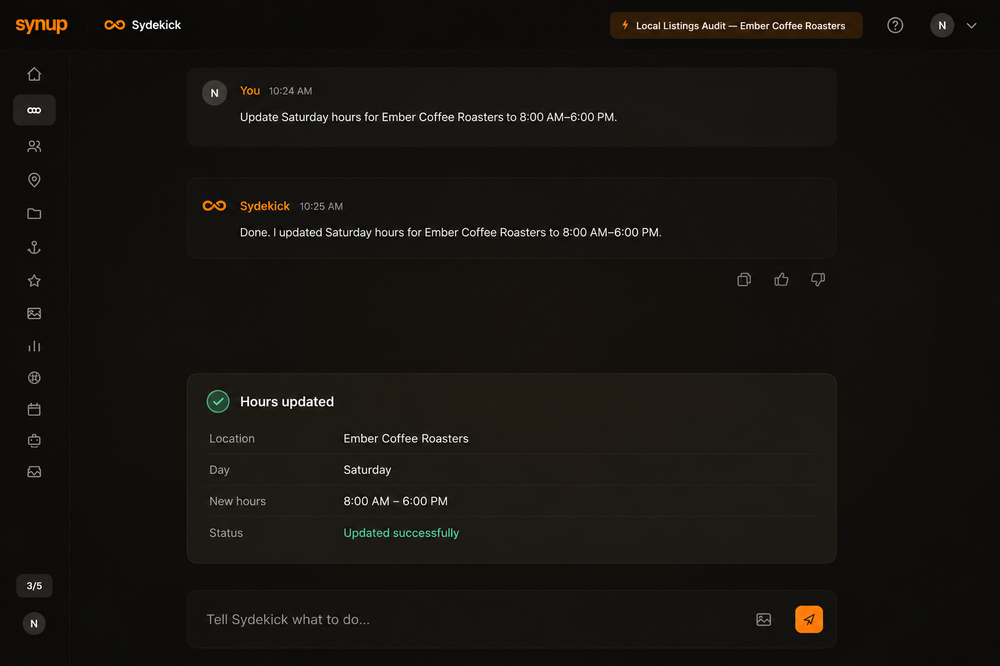Click the 3/5 progress badge

34,586
